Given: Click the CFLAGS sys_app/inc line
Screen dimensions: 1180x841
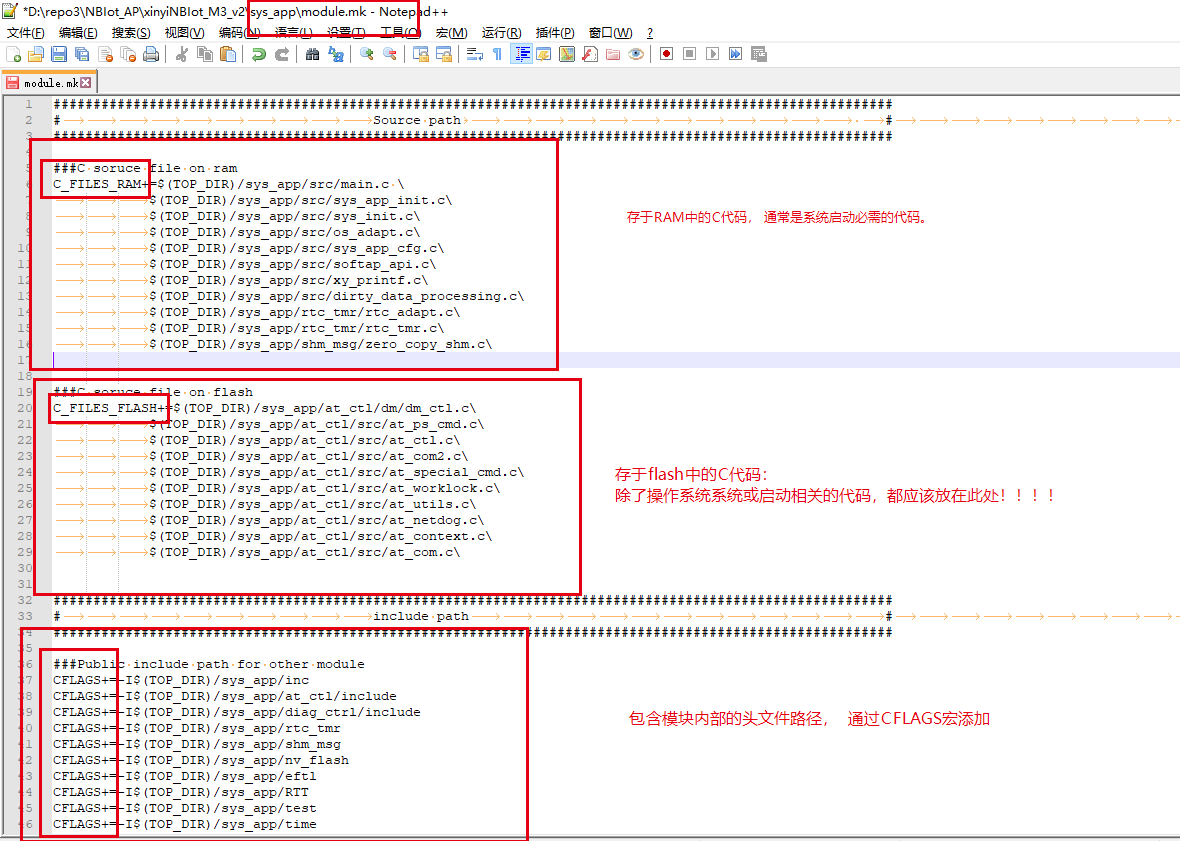Looking at the screenshot, I should (x=181, y=680).
